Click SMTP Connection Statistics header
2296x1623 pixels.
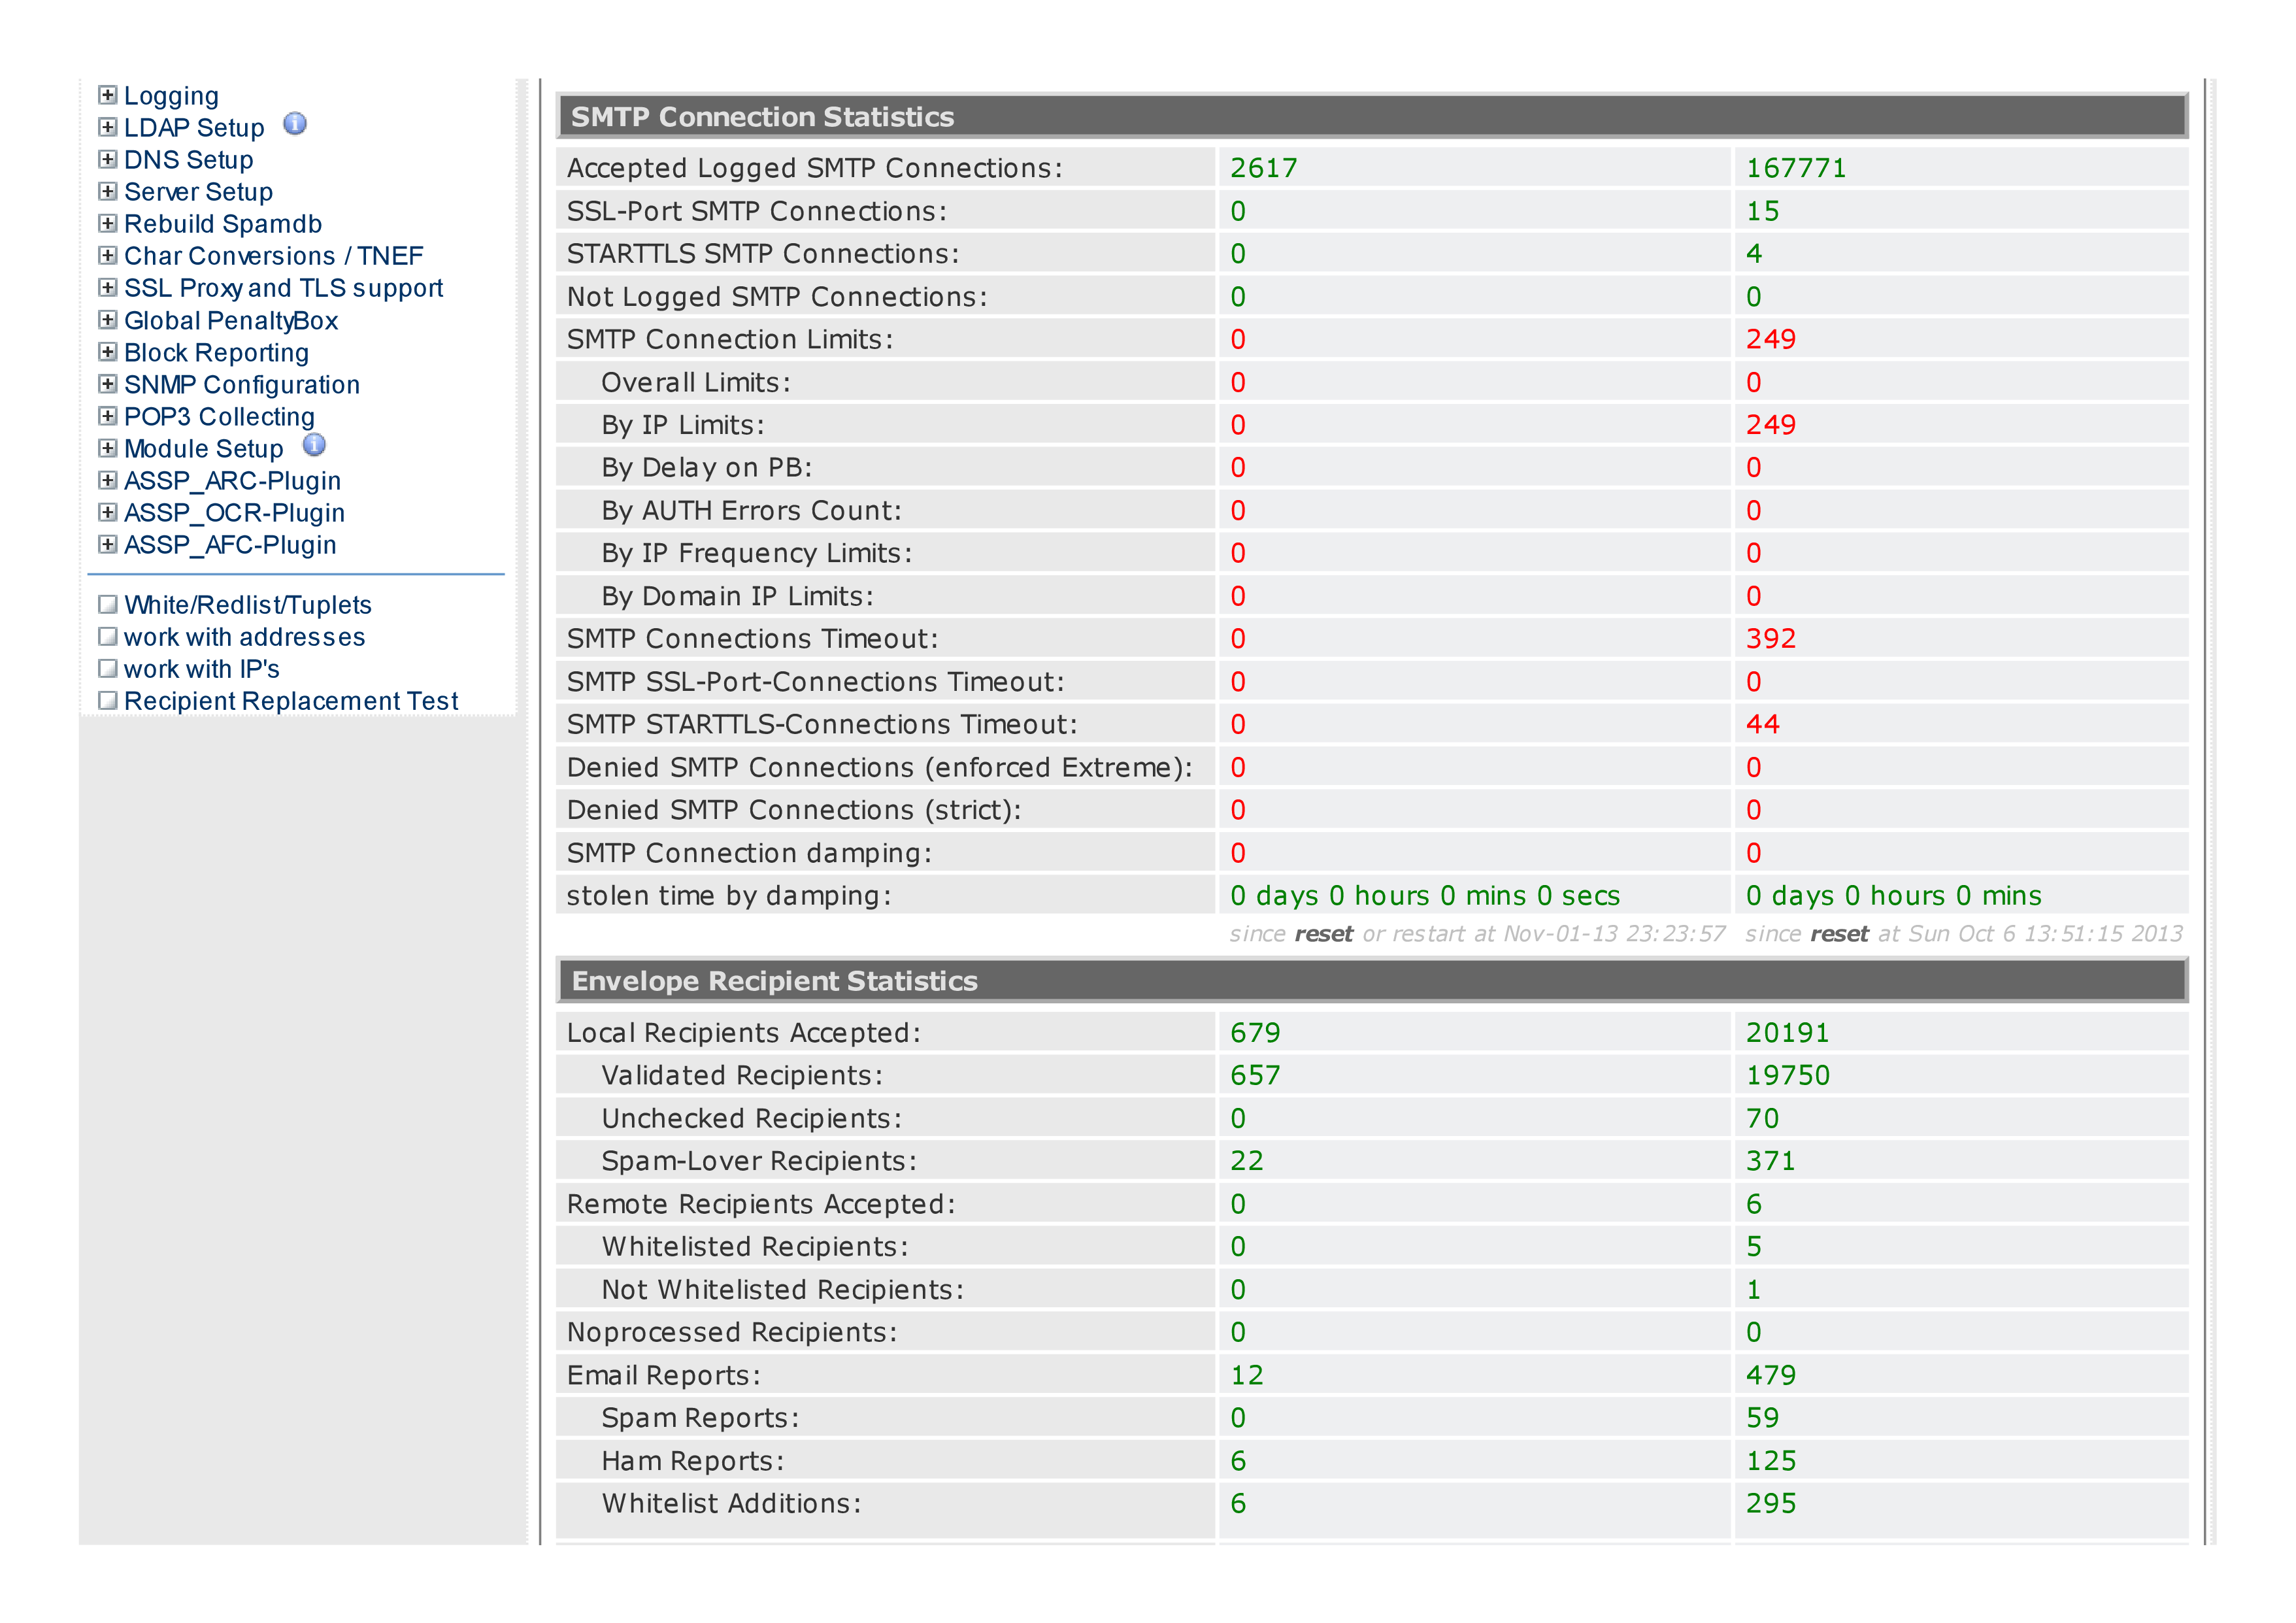(1372, 116)
